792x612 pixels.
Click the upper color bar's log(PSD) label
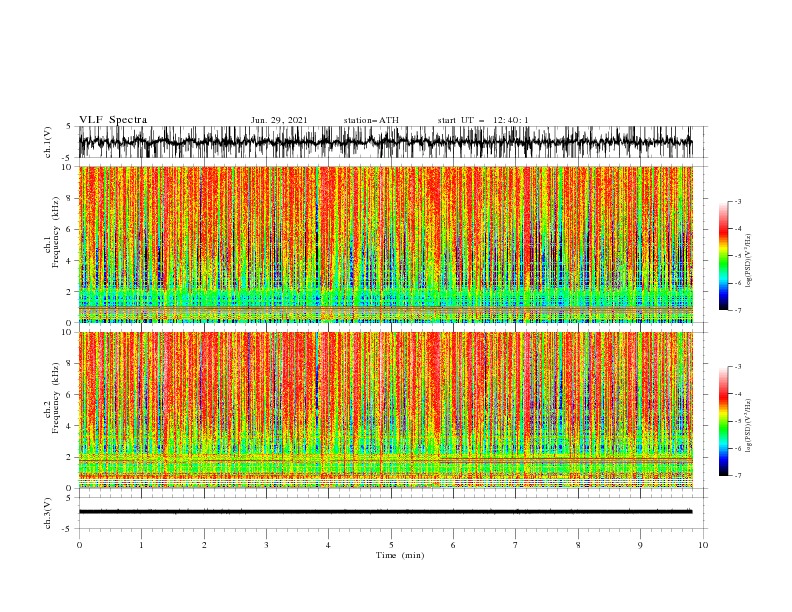[749, 261]
